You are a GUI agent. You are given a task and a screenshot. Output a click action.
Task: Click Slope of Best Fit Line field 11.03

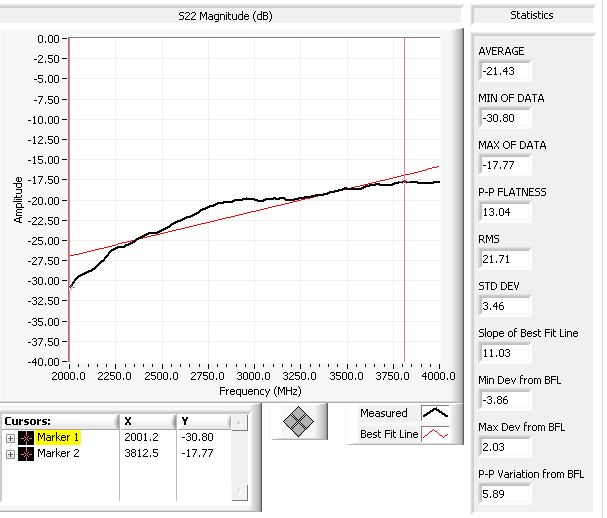[x=505, y=353]
